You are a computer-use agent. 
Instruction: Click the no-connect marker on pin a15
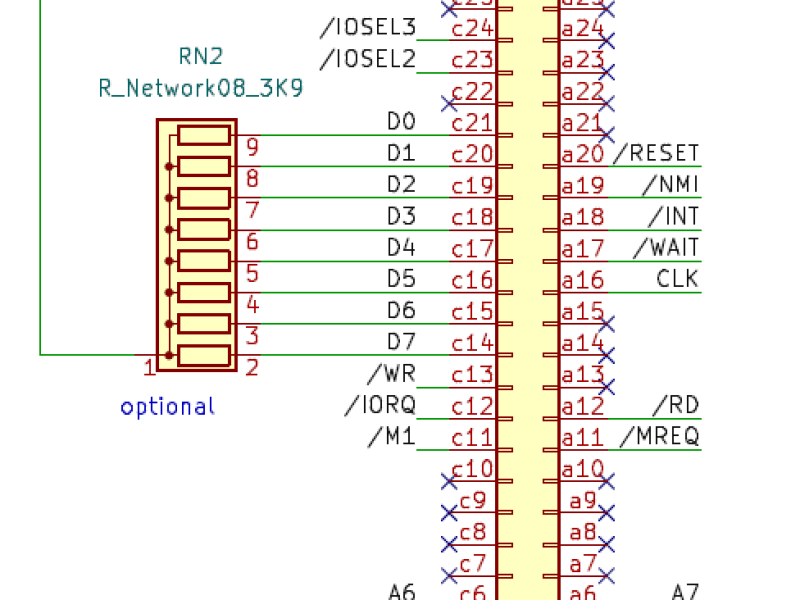coord(607,323)
